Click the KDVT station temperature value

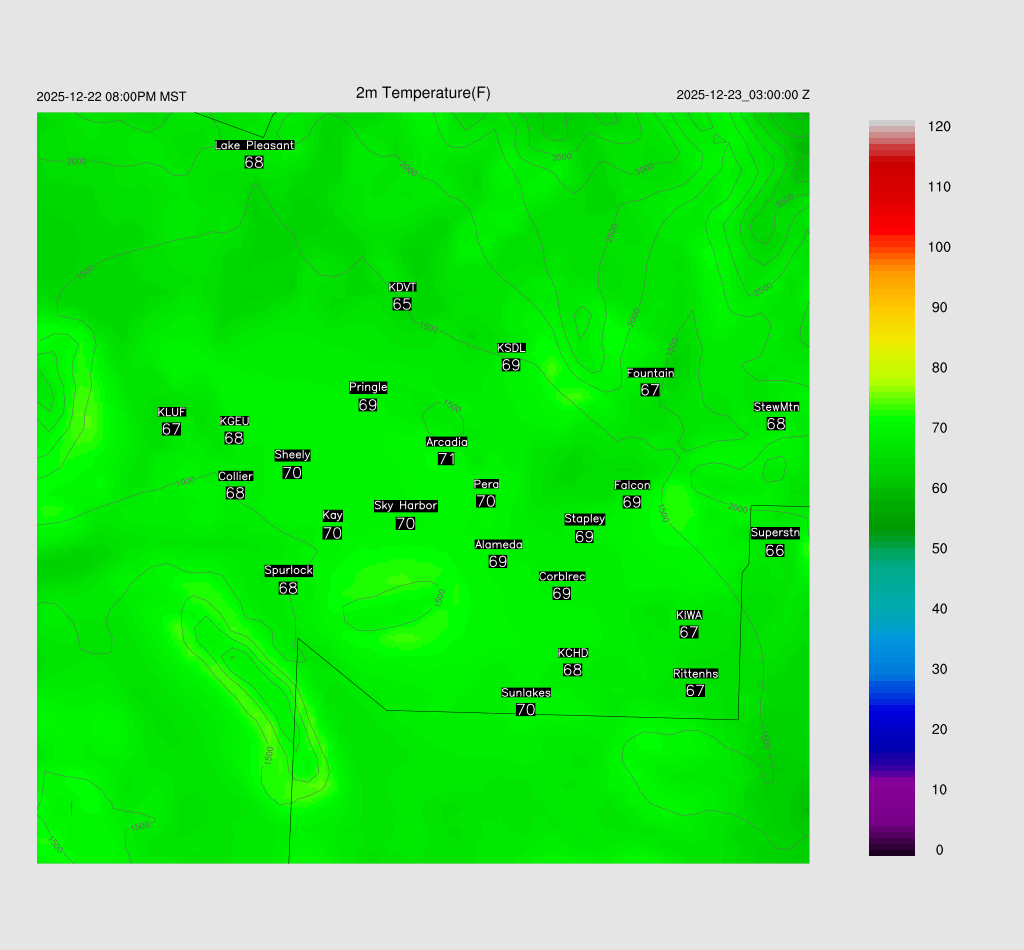pos(402,304)
